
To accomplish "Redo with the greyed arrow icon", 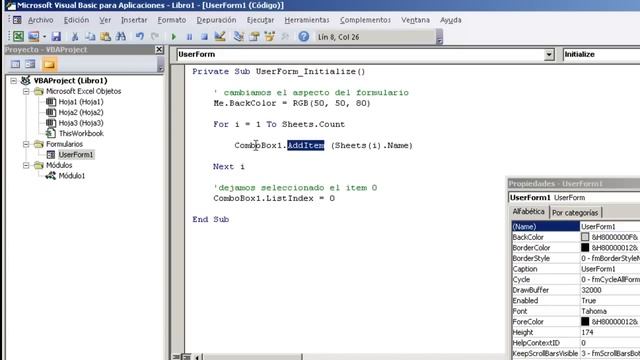I will point(155,36).
